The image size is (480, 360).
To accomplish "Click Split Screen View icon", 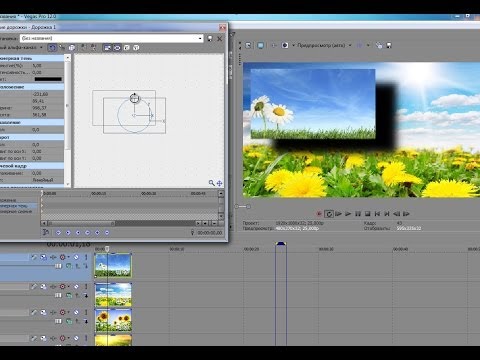I will (285, 45).
